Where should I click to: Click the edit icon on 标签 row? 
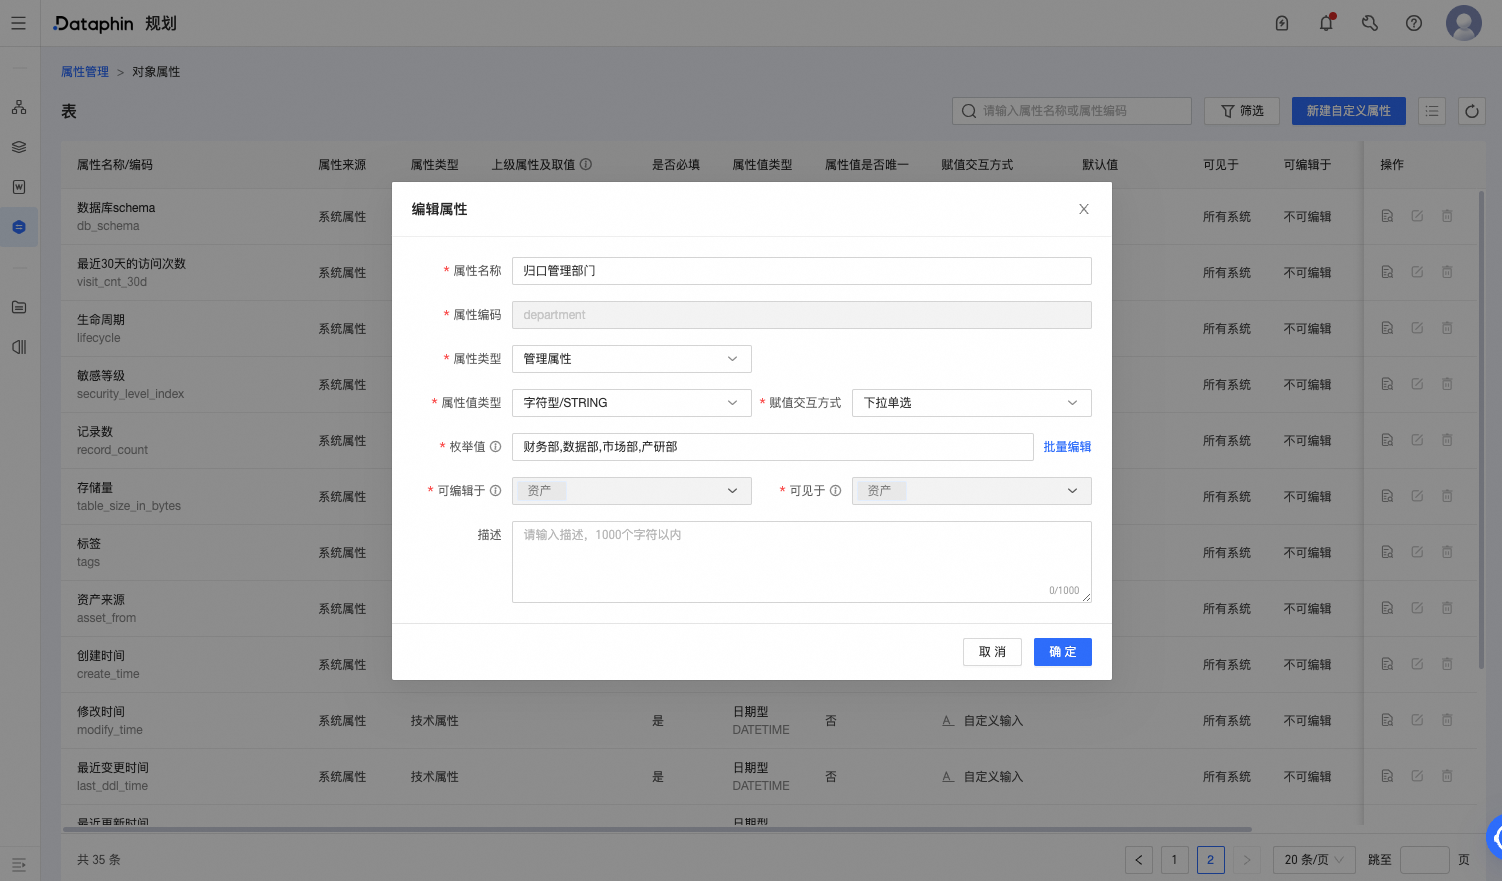point(1417,551)
